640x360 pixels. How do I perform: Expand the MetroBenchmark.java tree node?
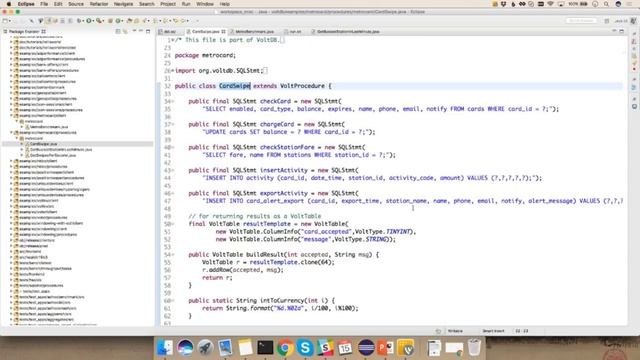coord(22,127)
